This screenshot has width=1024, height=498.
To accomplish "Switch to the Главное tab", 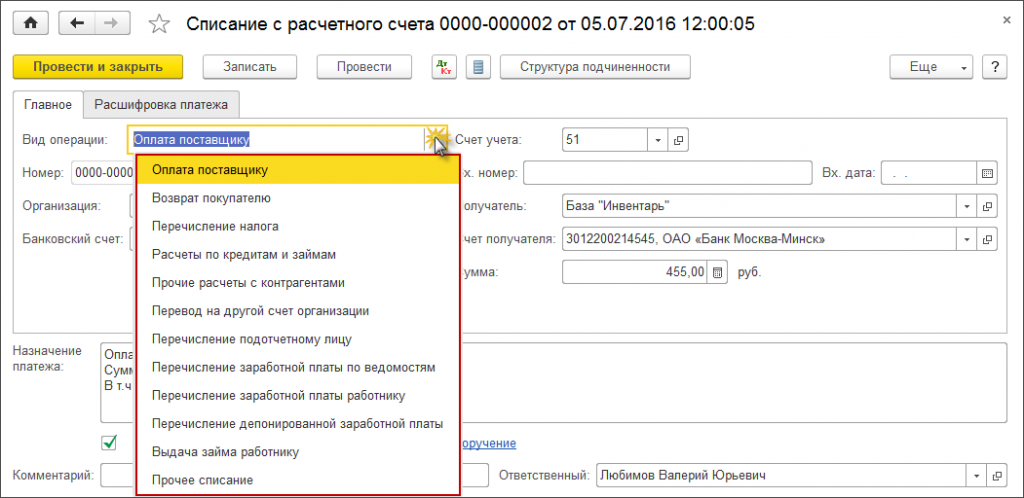I will (x=47, y=104).
